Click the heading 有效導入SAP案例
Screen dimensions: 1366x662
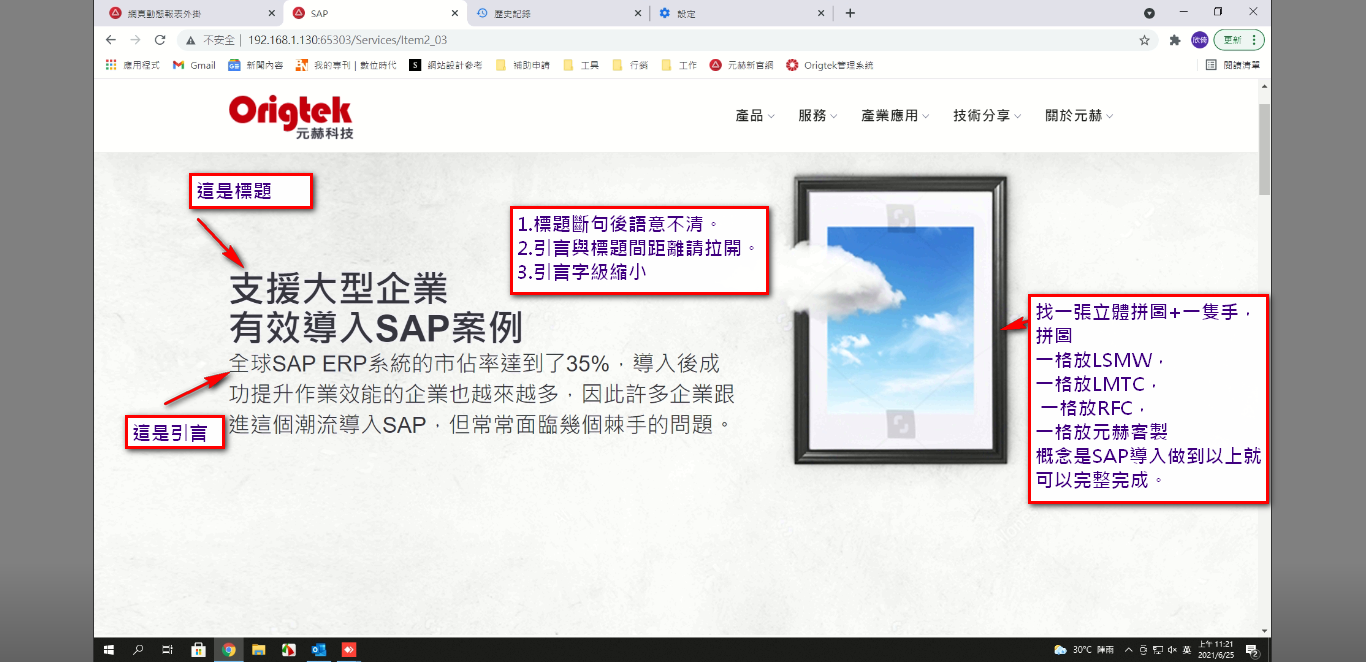[376, 327]
